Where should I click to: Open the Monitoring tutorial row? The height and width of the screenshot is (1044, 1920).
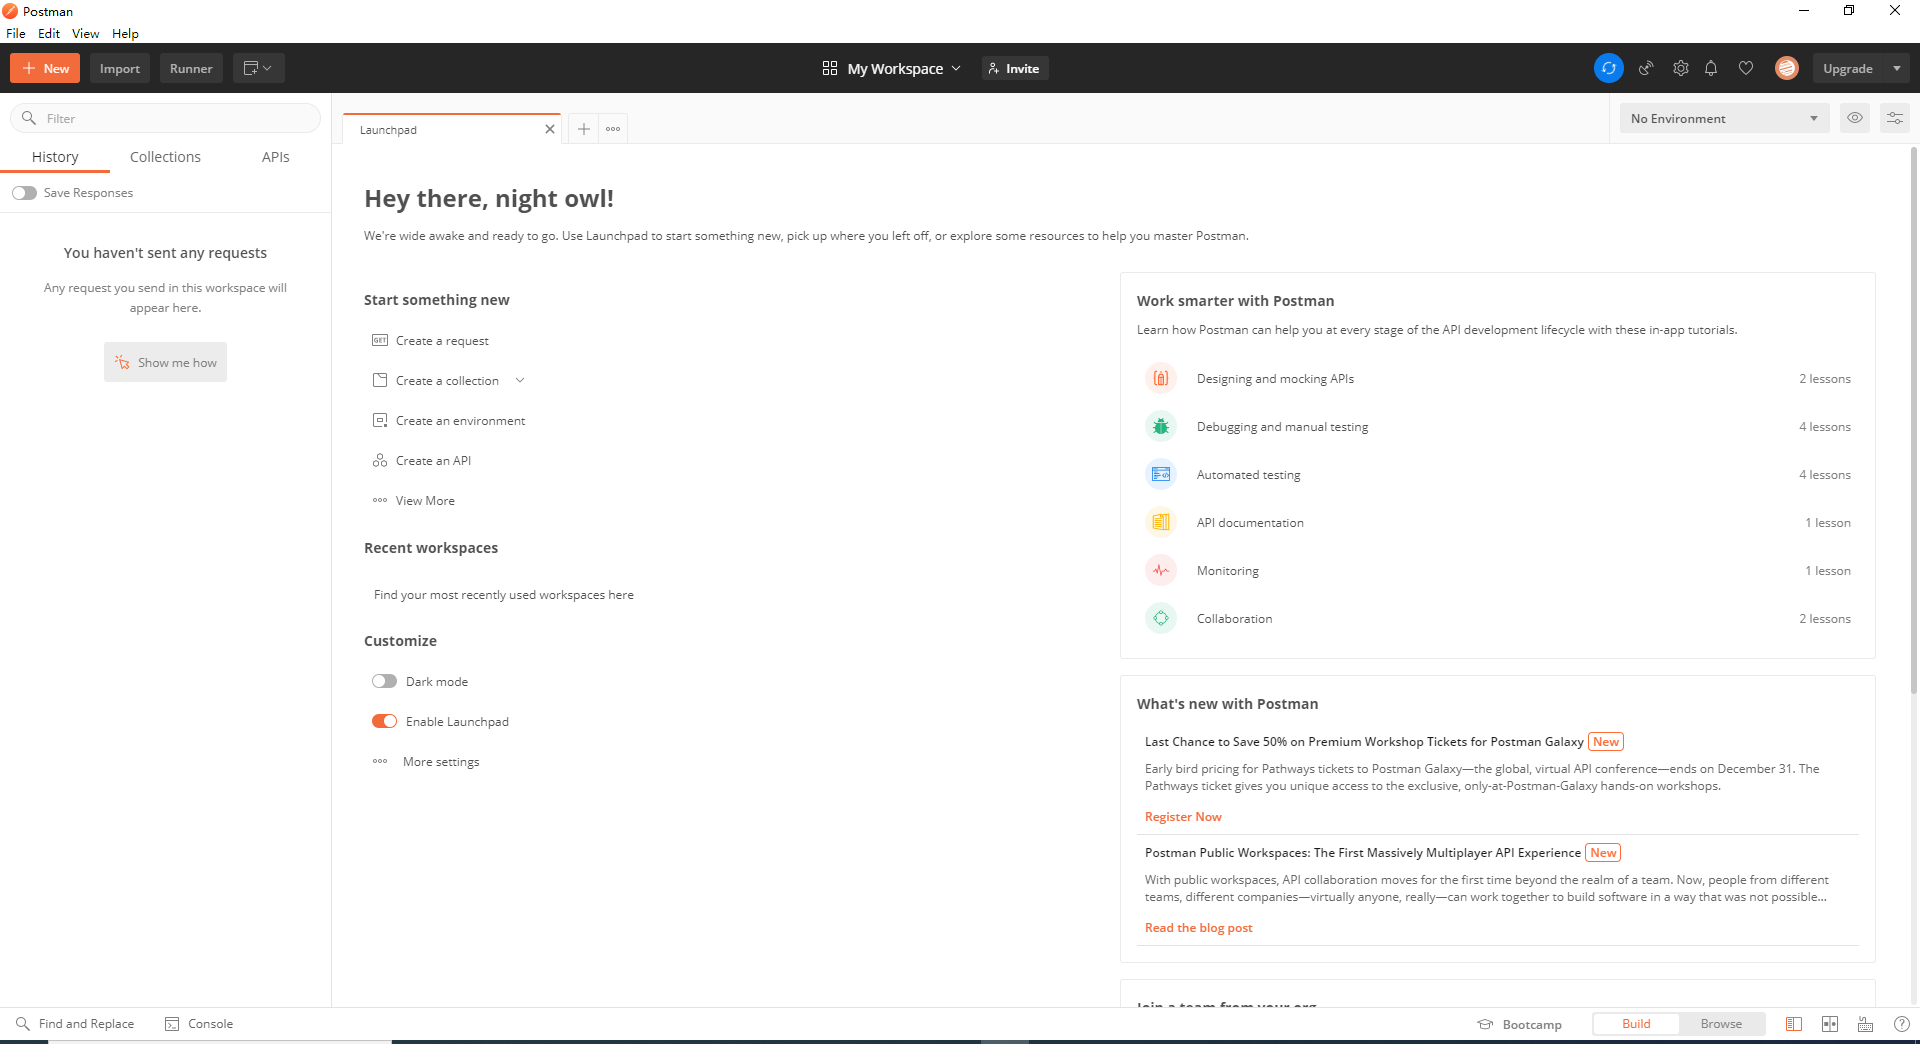coord(1498,571)
